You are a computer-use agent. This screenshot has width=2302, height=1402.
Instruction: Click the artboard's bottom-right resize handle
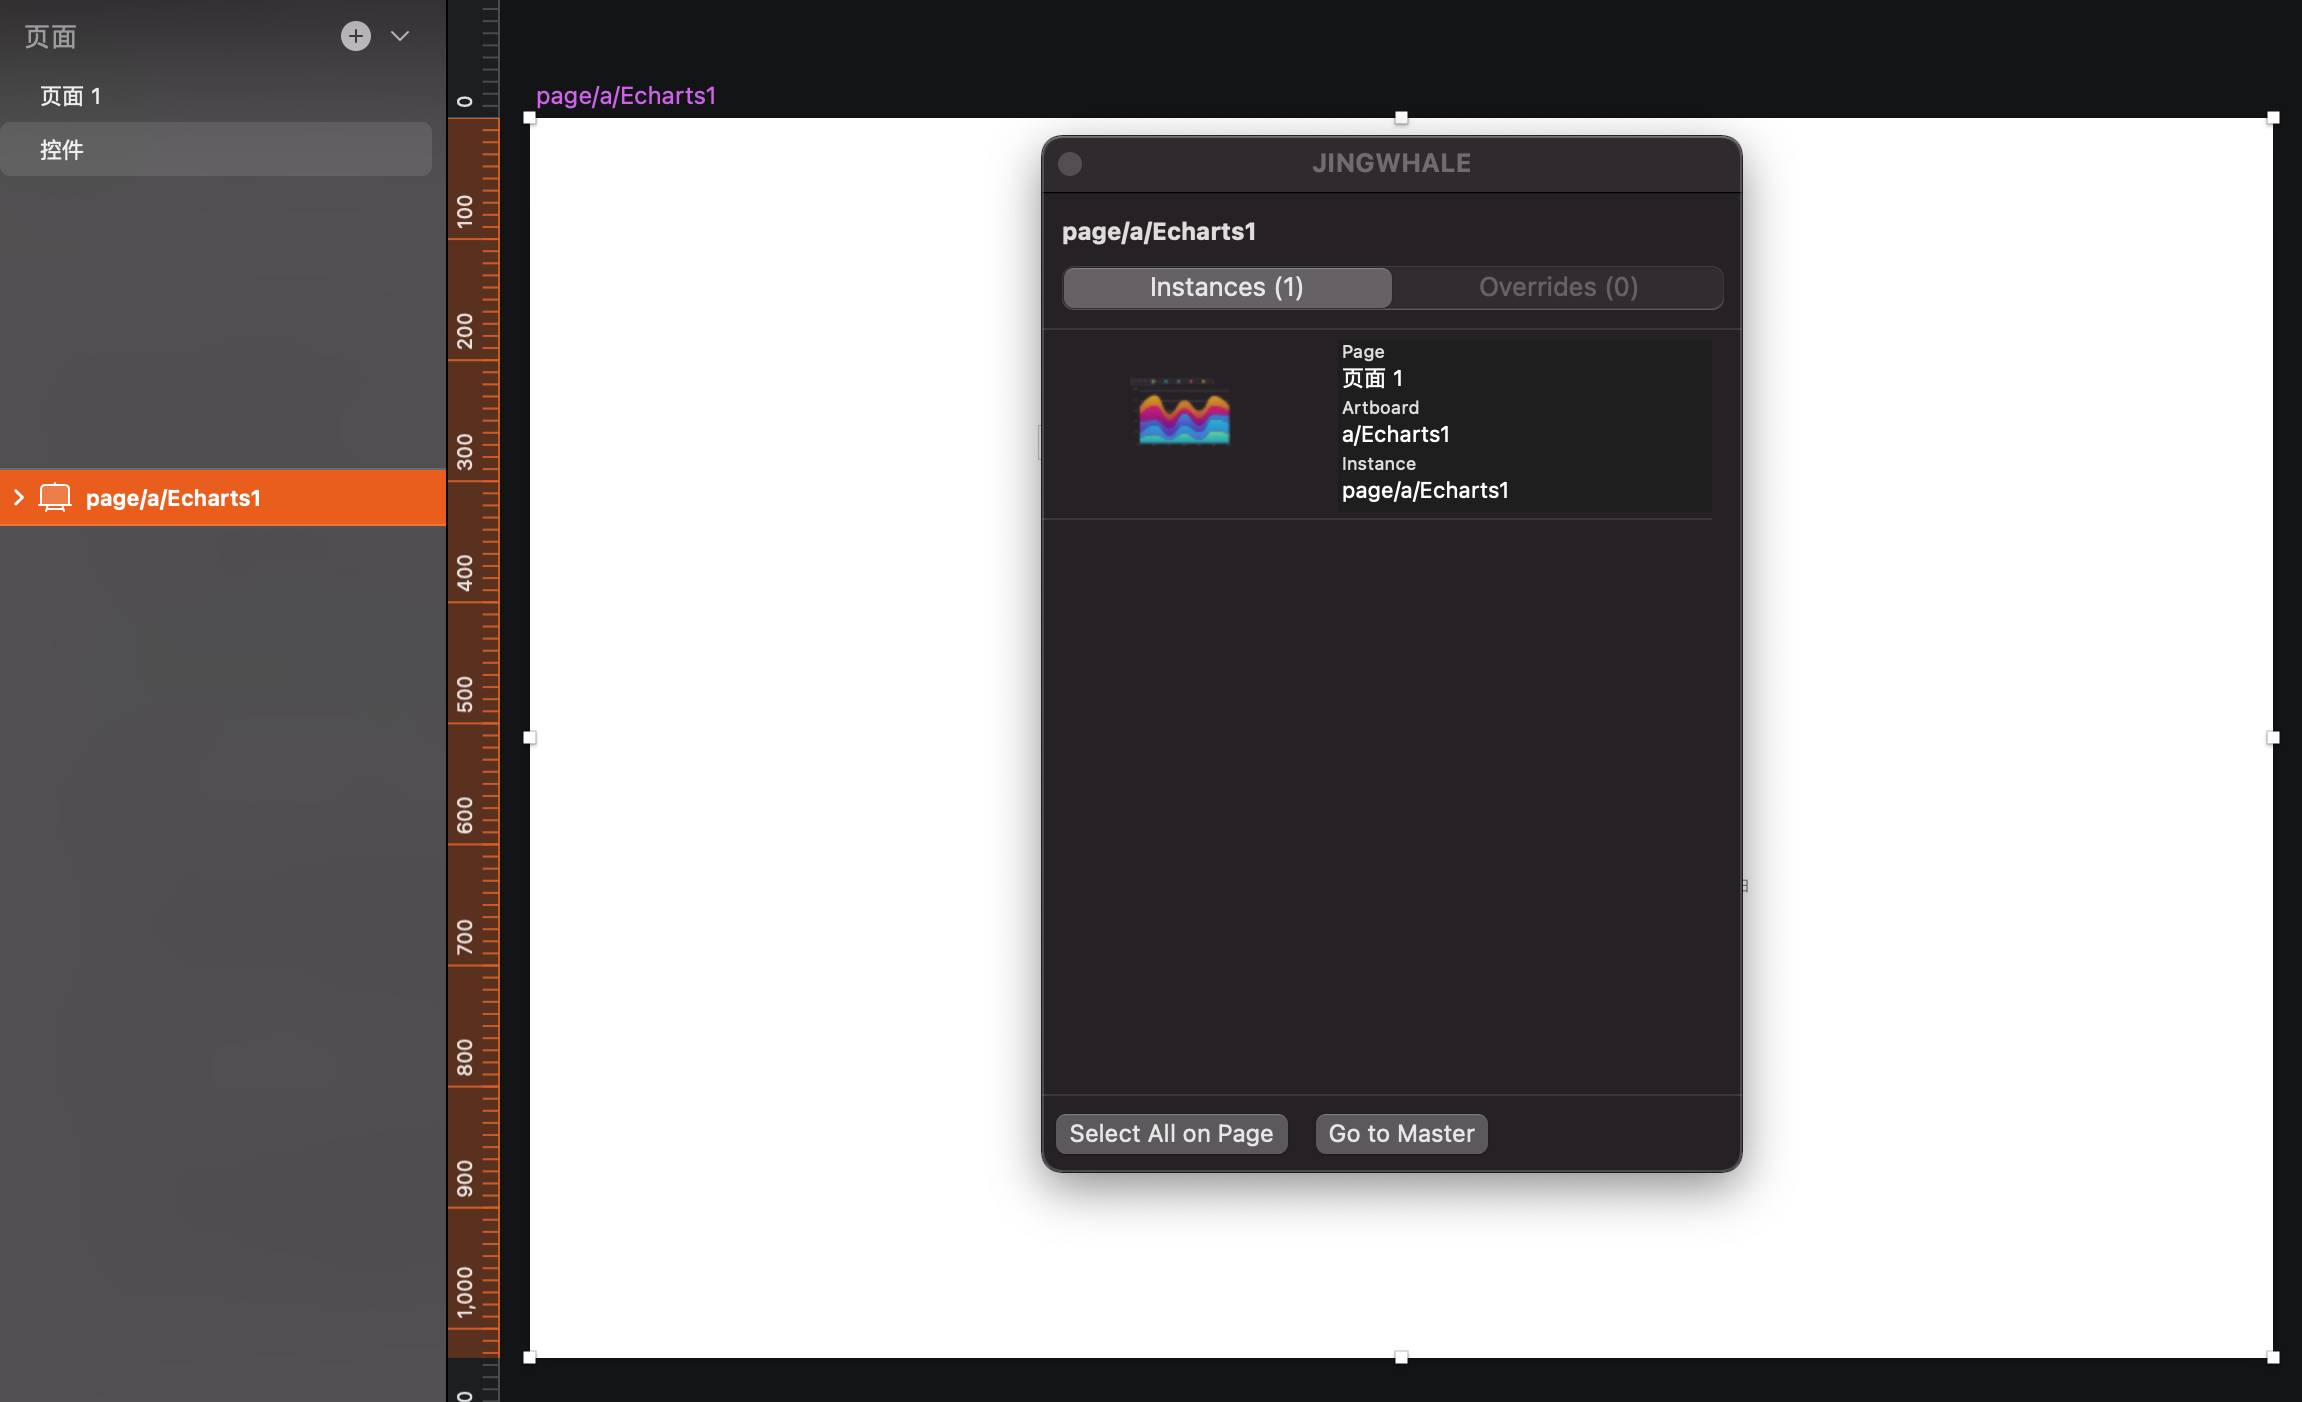(x=2273, y=1357)
